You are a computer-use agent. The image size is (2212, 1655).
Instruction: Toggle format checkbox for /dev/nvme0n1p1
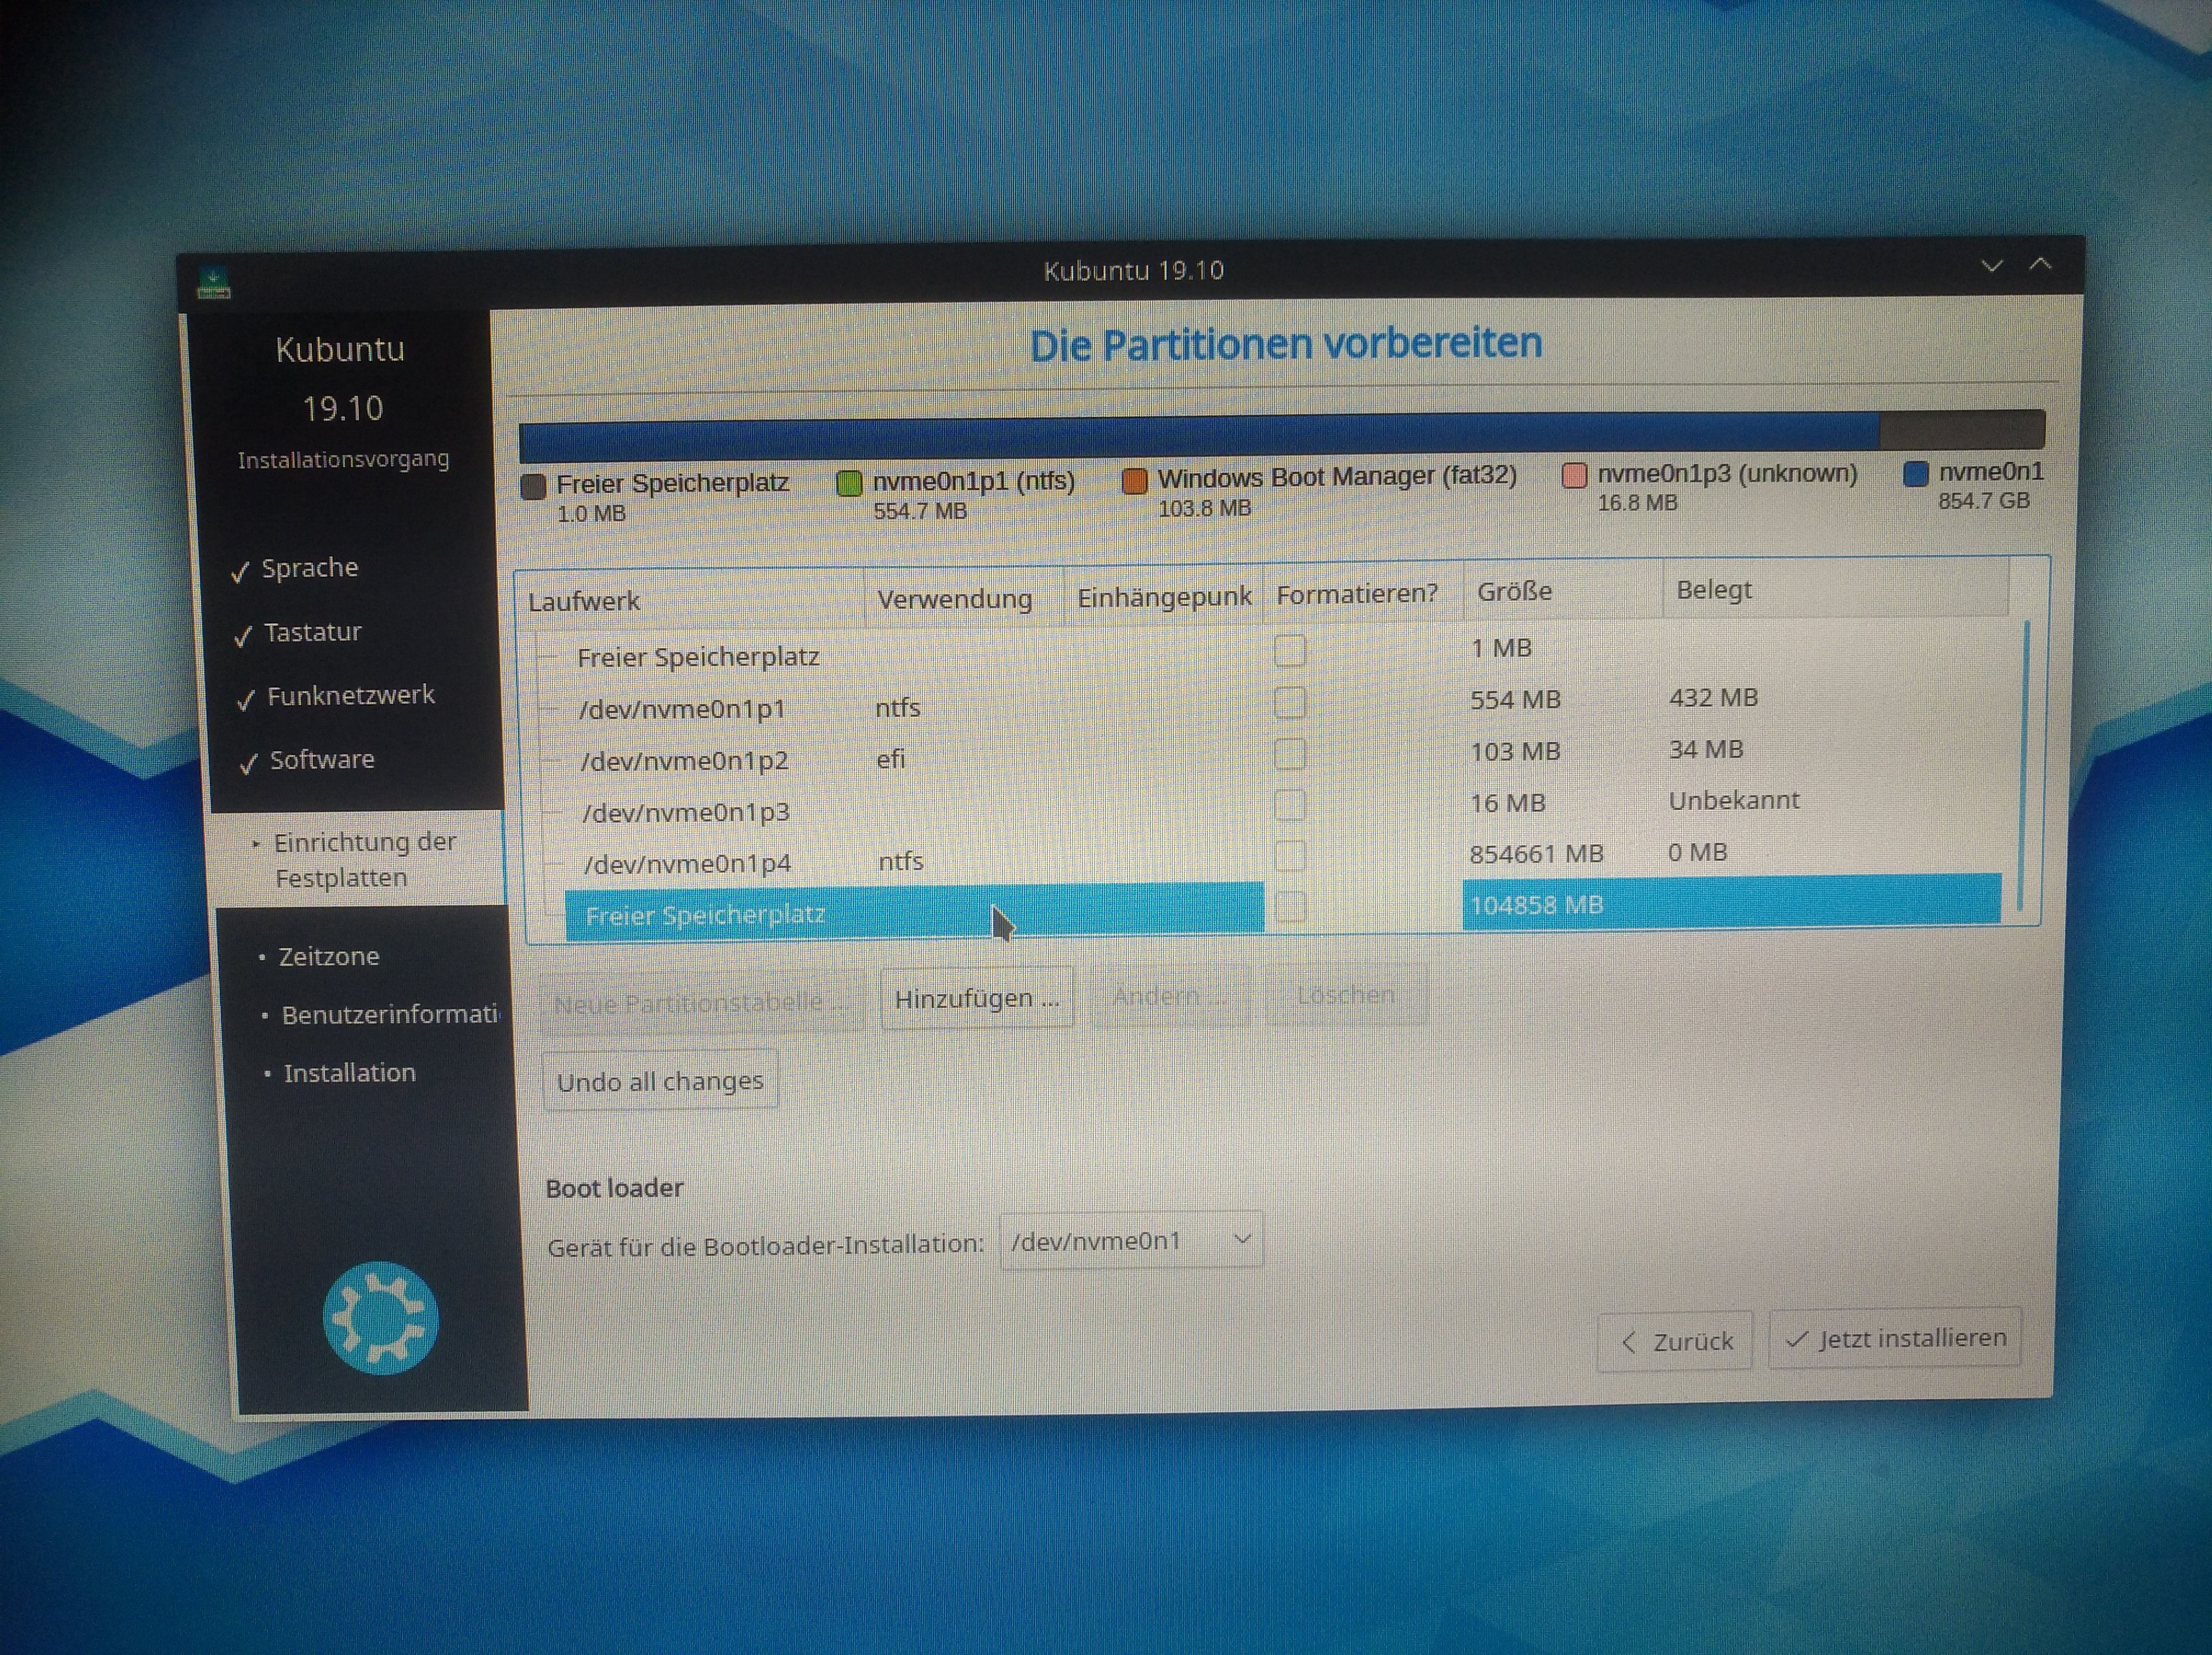(1290, 702)
